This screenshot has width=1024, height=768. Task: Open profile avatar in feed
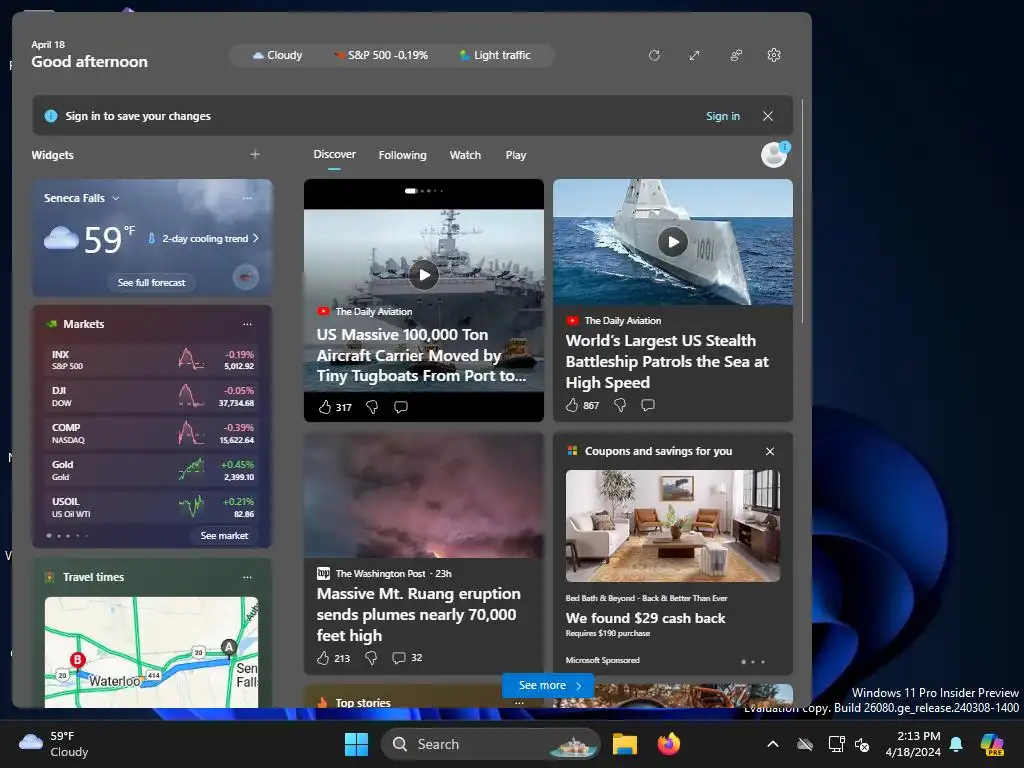coord(775,155)
